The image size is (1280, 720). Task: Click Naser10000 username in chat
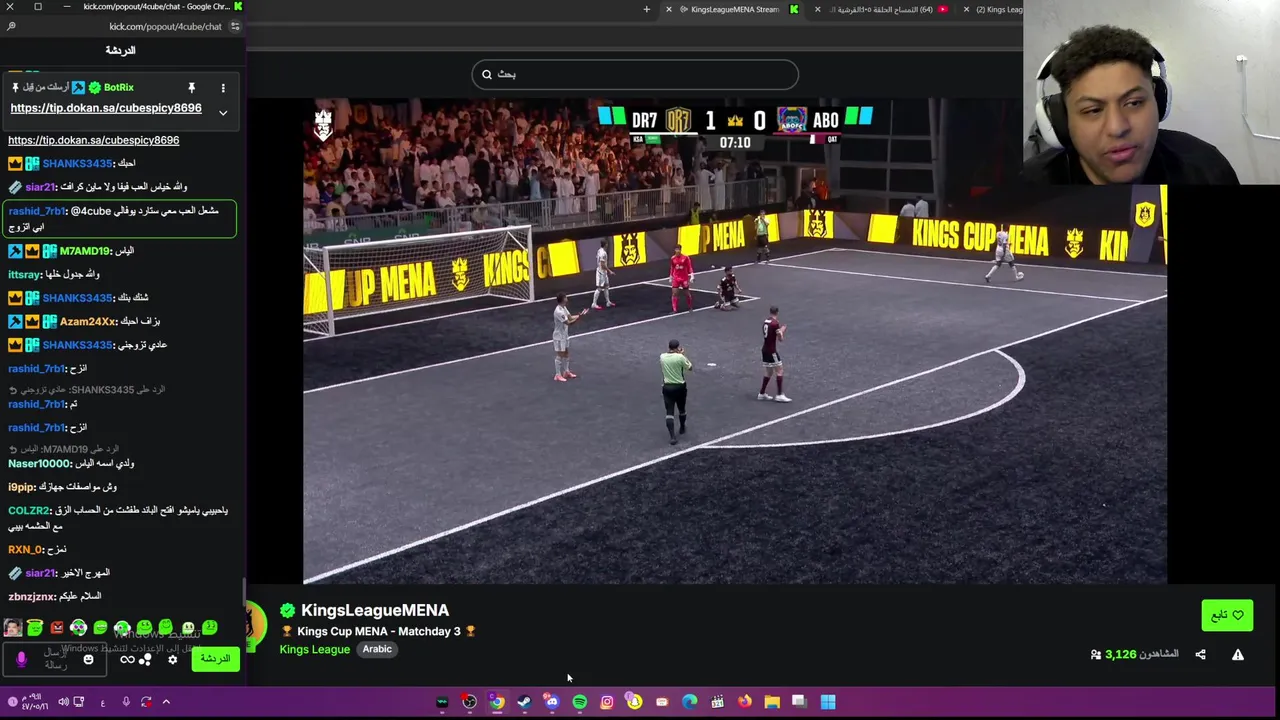[x=40, y=464]
